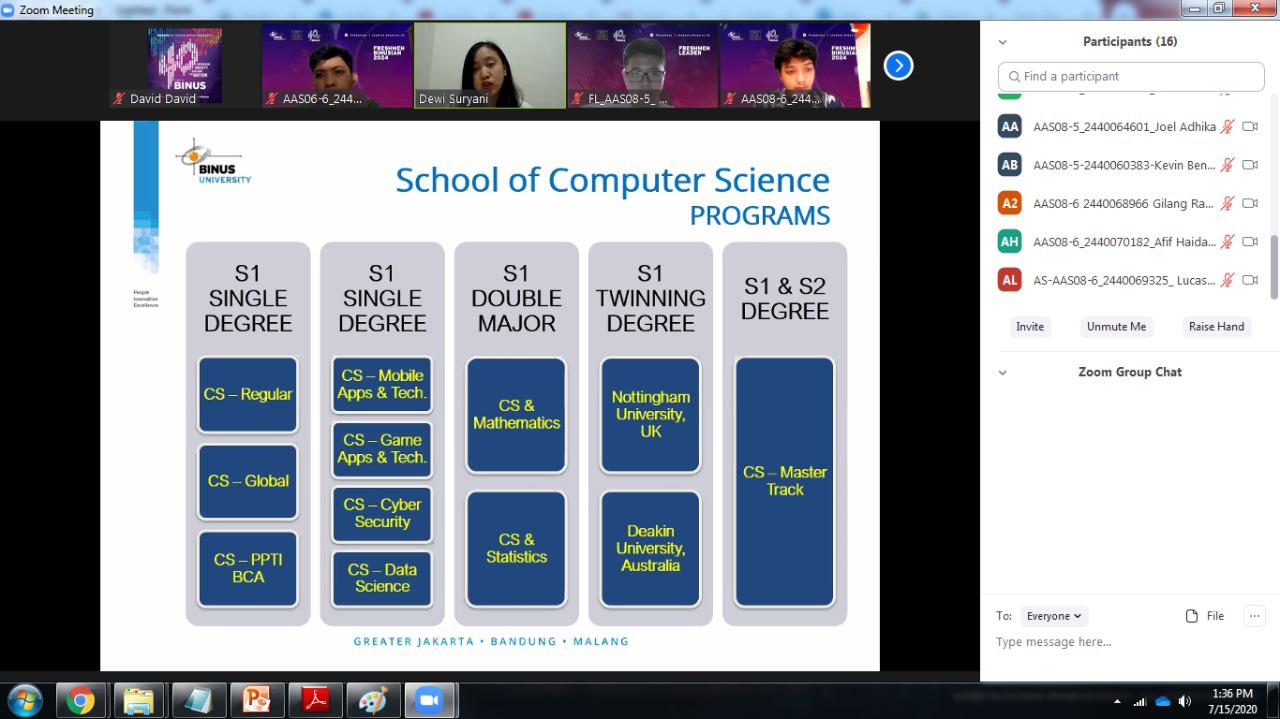Attach a file in chat
Screen dimensions: 1280x719
click(x=1205, y=616)
